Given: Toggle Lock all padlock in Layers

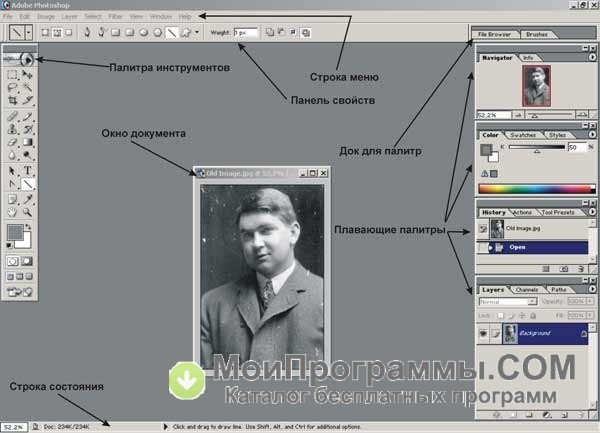Looking at the screenshot, I should (x=533, y=316).
